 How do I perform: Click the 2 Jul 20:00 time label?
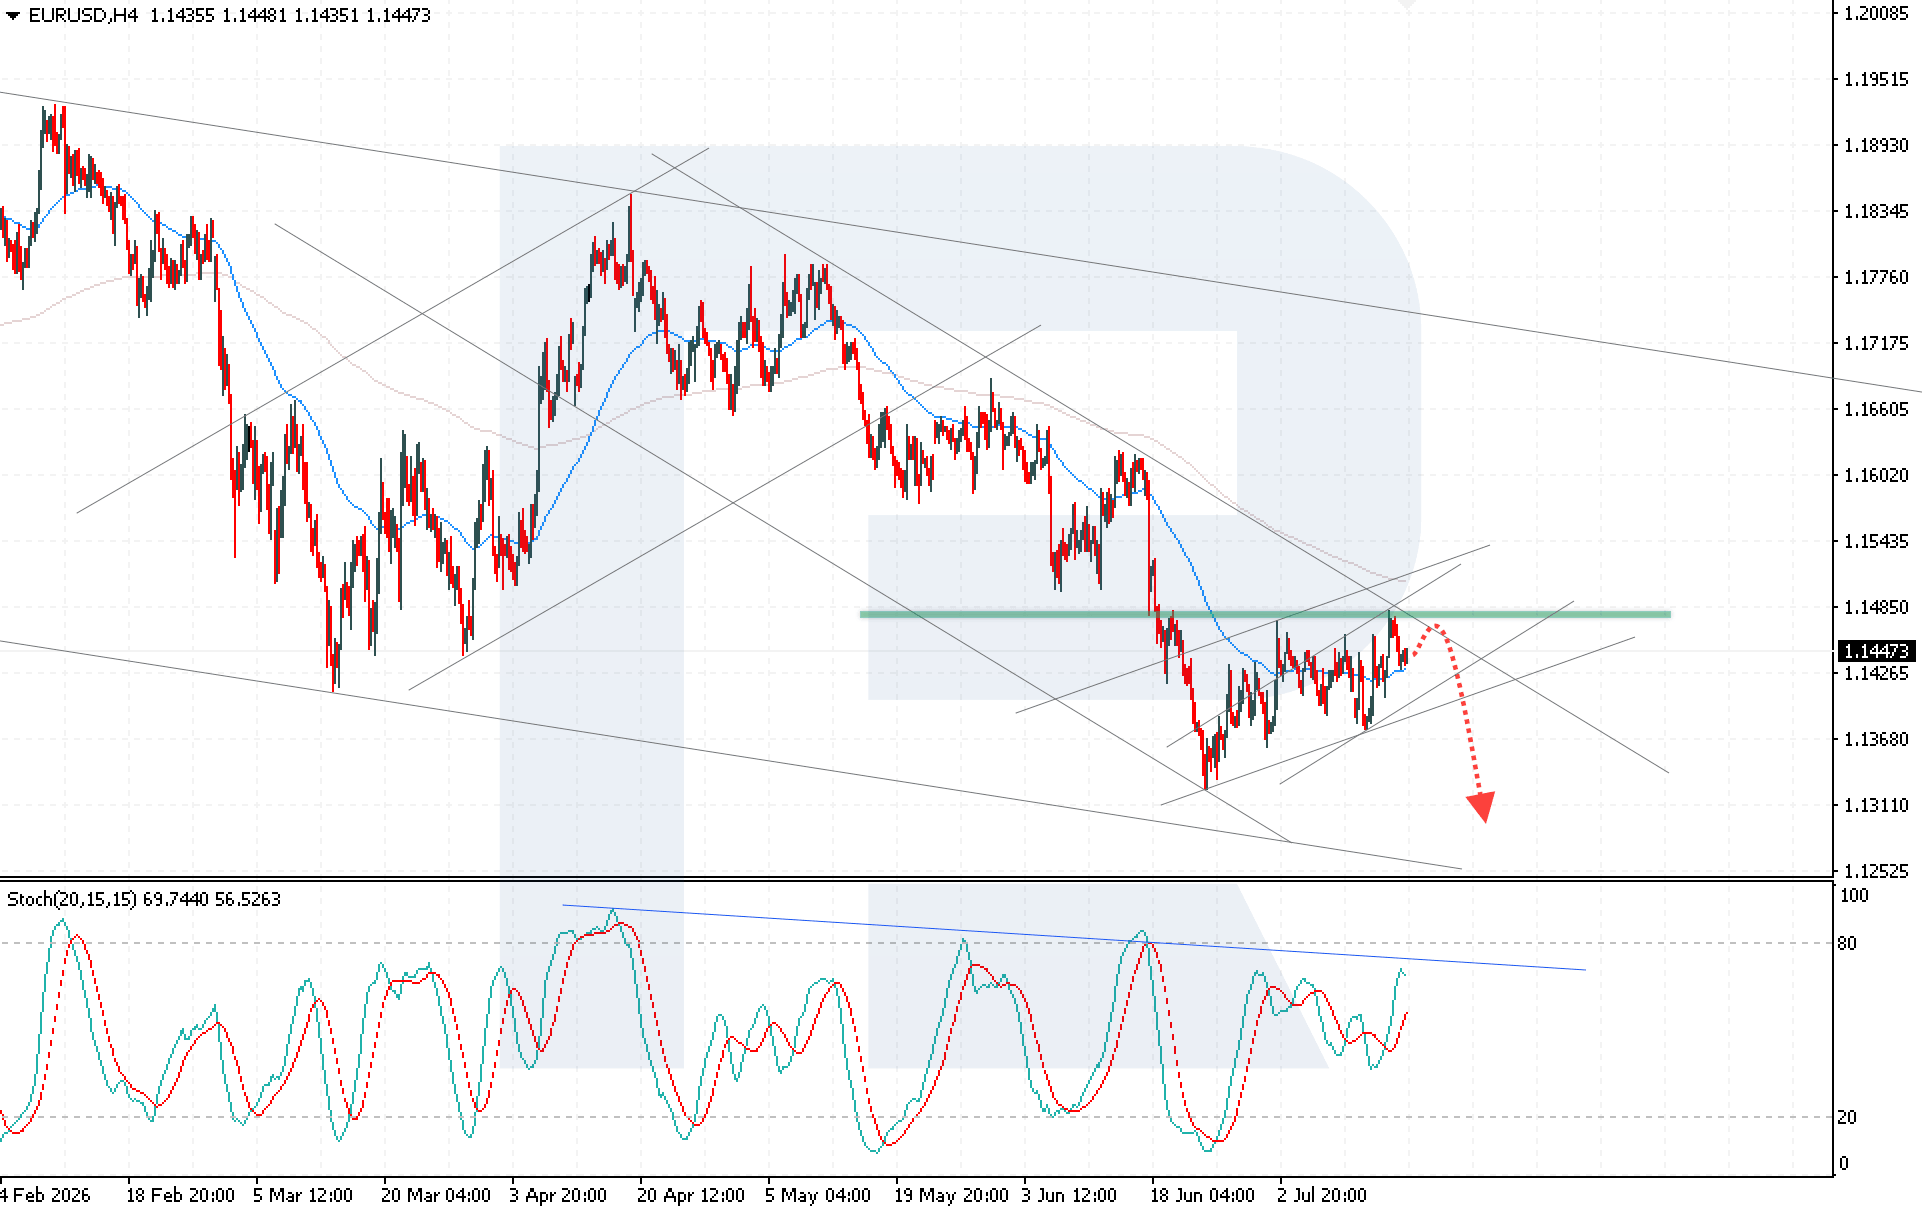pyautogui.click(x=1322, y=1195)
